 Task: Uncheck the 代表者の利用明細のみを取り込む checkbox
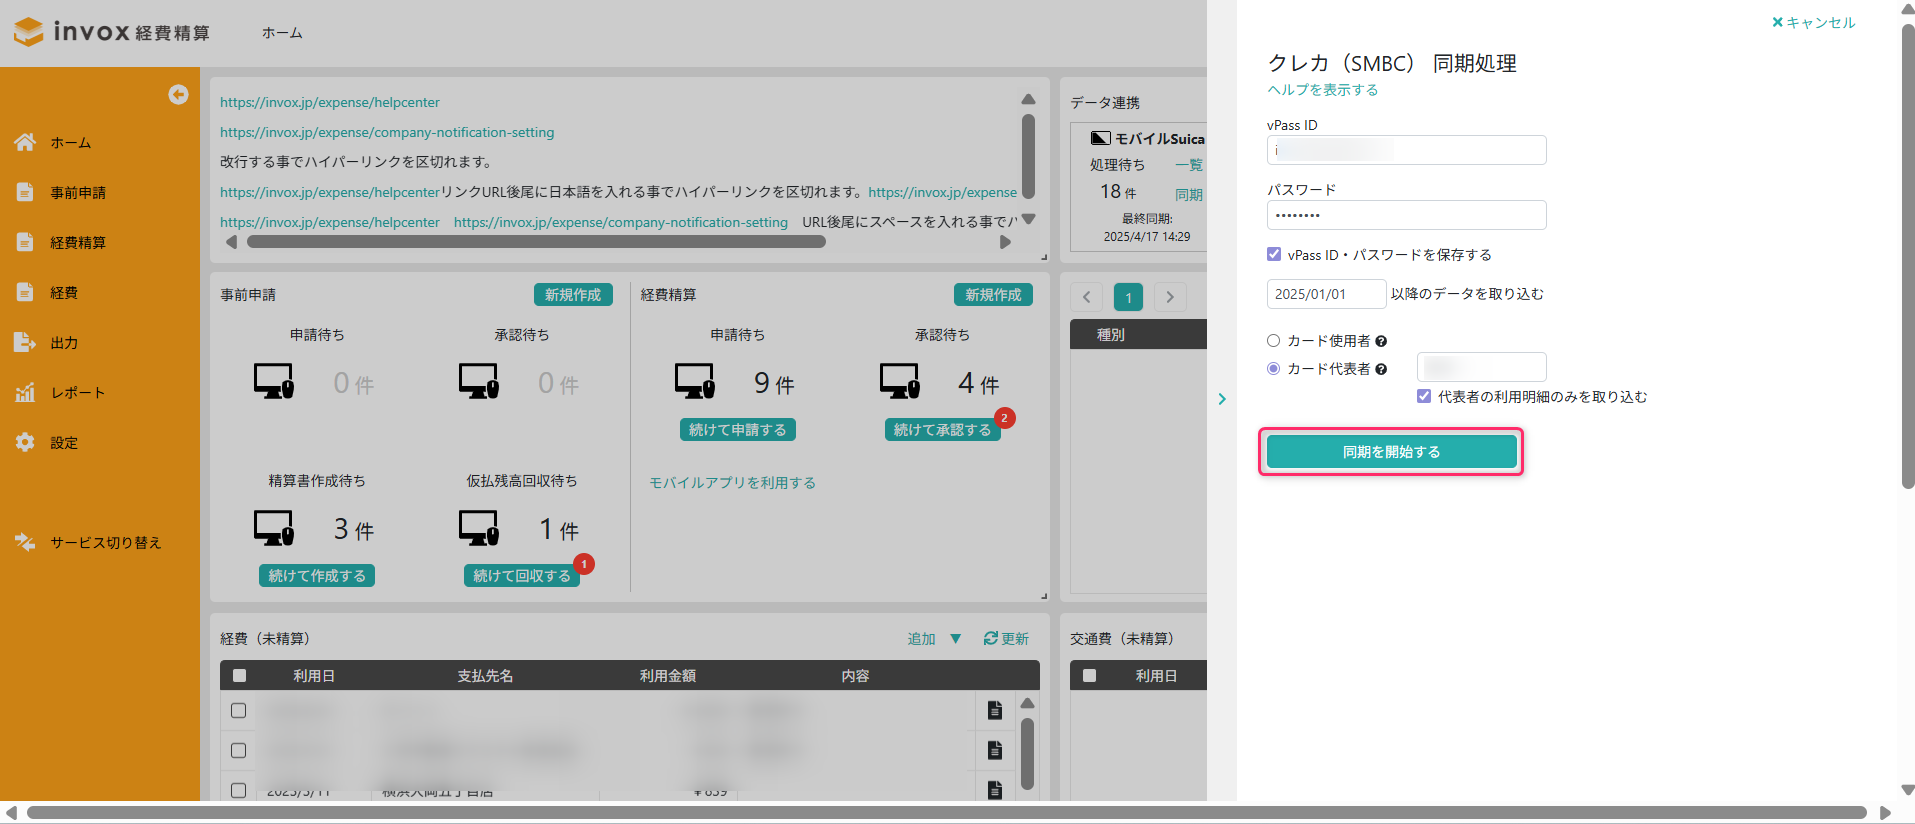pyautogui.click(x=1424, y=396)
